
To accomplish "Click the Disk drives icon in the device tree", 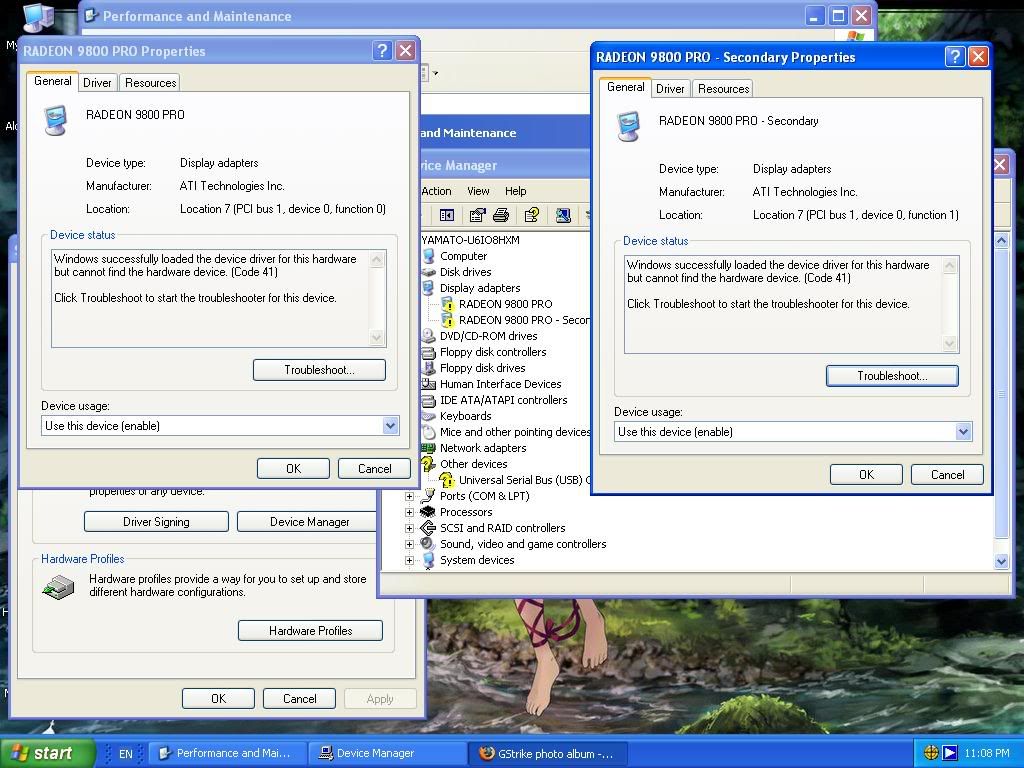I will click(x=428, y=272).
